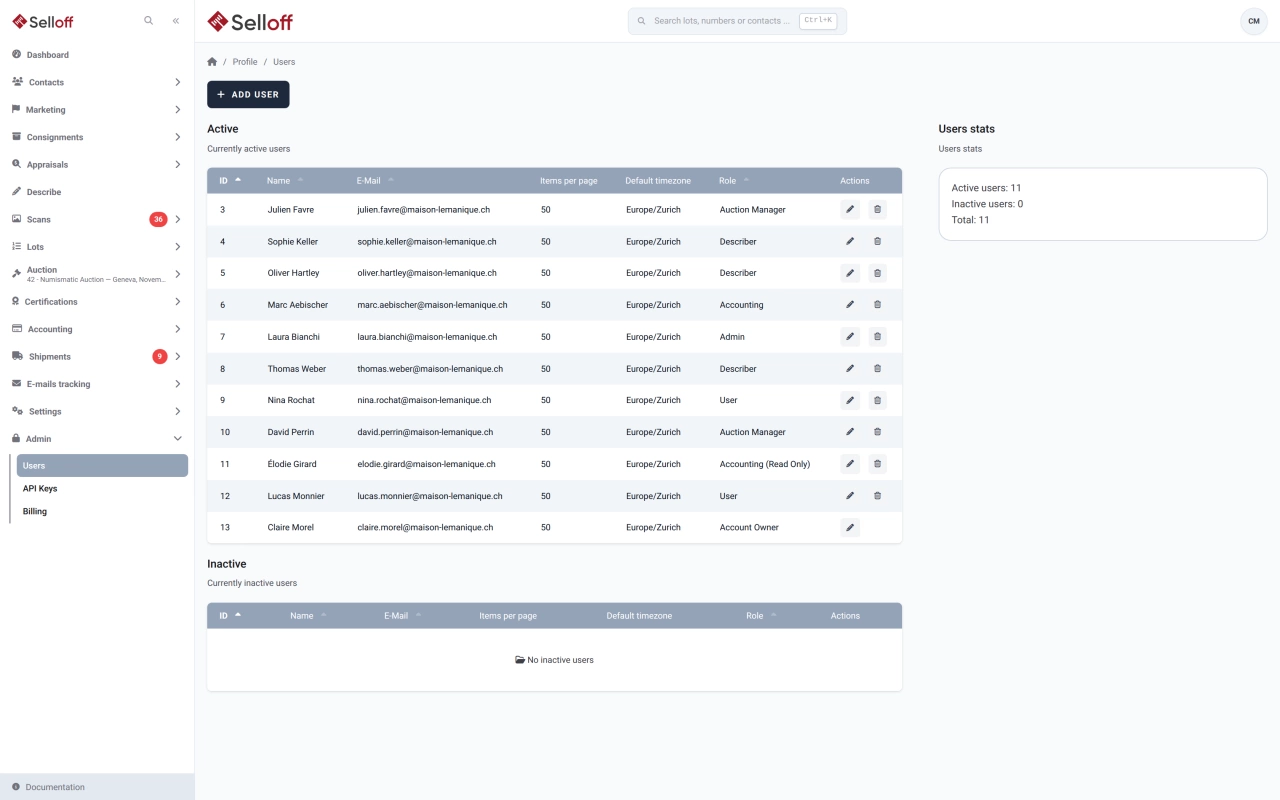Expand the Appraisals sidebar menu
The width and height of the screenshot is (1280, 800).
(x=177, y=164)
